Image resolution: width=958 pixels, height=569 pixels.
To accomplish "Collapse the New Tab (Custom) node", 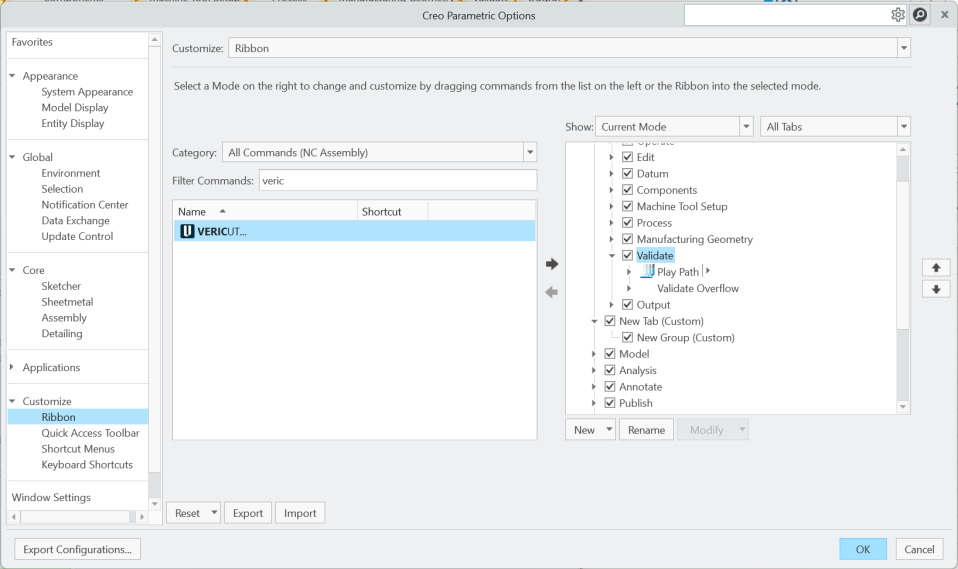I will click(594, 321).
